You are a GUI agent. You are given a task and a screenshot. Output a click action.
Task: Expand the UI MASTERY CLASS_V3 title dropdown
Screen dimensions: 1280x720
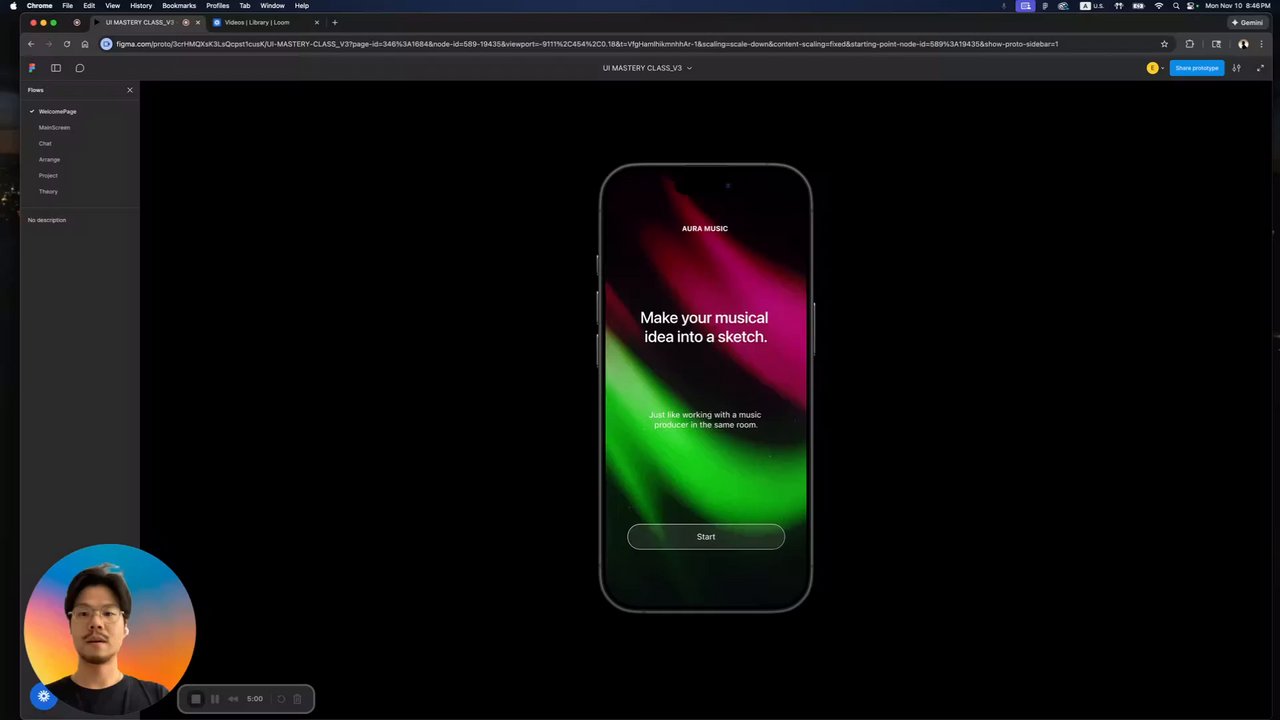[647, 68]
